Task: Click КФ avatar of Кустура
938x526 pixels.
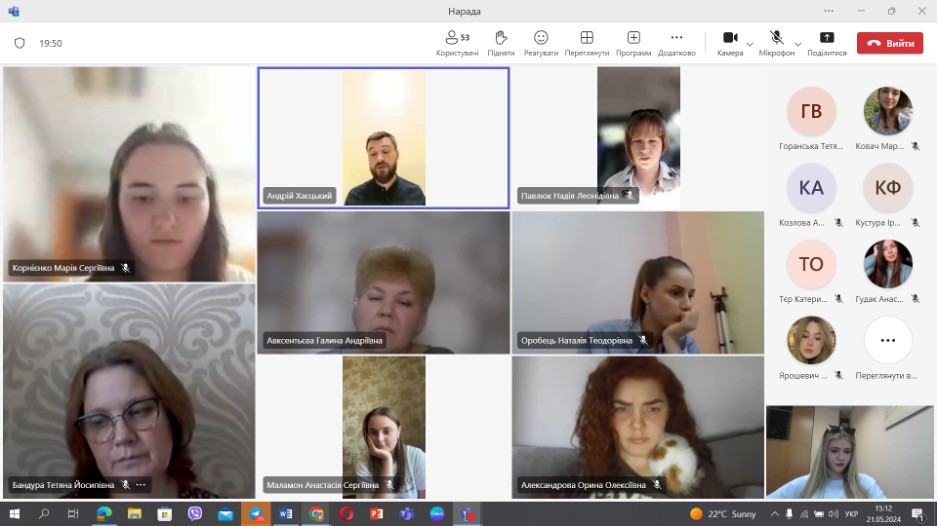Action: click(888, 188)
